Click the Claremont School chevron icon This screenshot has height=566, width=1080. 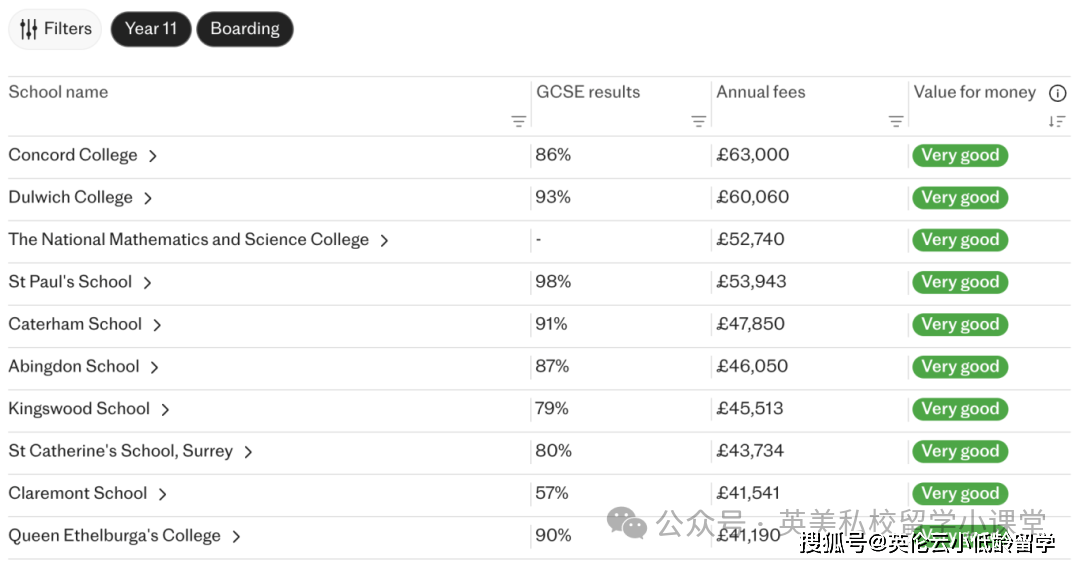tap(162, 494)
